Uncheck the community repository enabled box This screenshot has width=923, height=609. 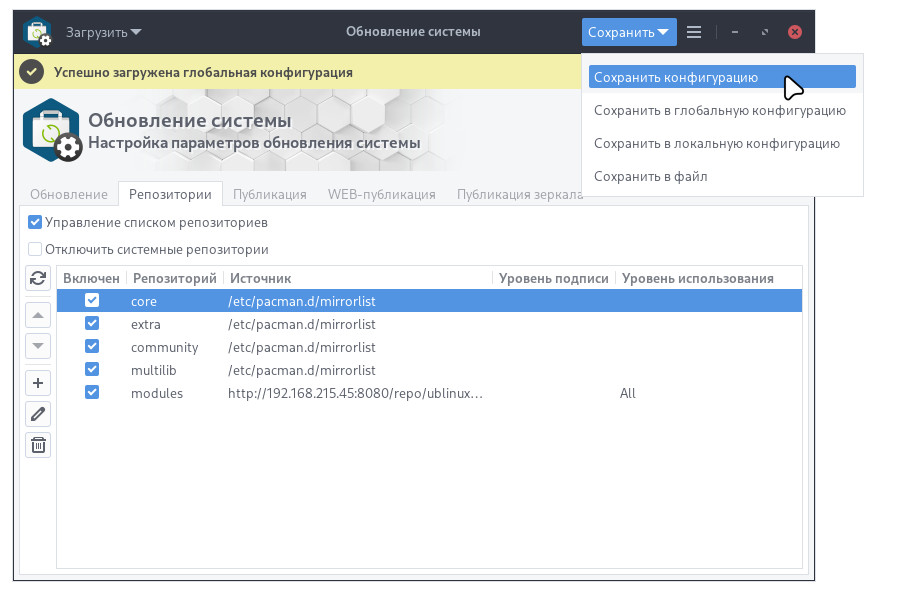point(92,347)
